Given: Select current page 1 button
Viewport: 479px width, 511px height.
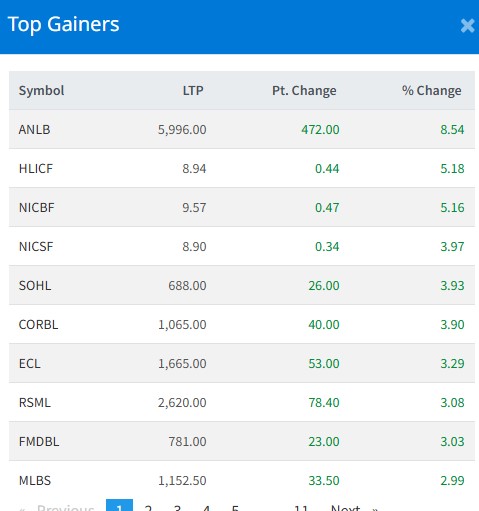Looking at the screenshot, I should (x=119, y=505).
